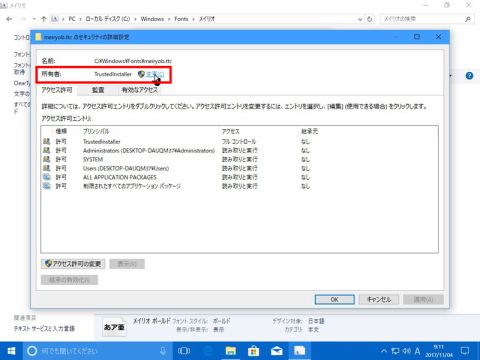Open File Explorer from taskbar

point(231,351)
